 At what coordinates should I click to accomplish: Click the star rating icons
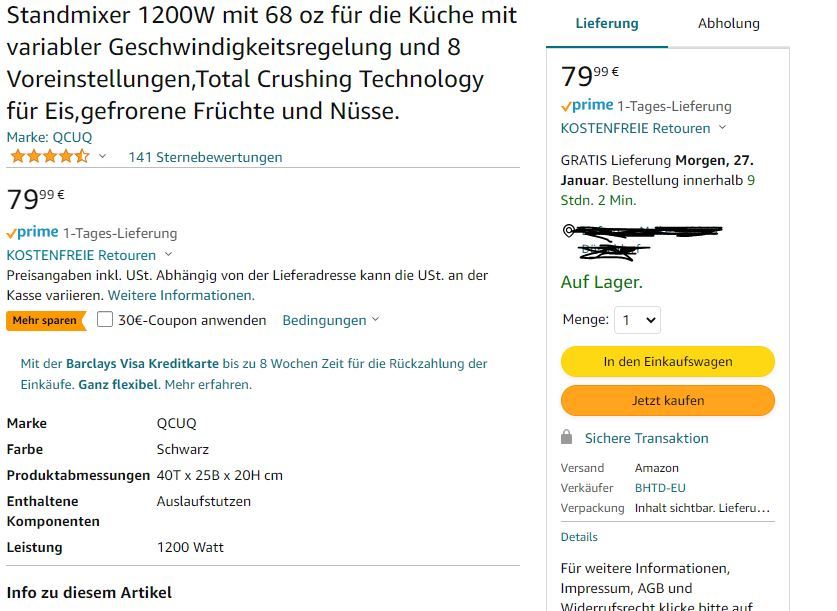click(x=50, y=157)
